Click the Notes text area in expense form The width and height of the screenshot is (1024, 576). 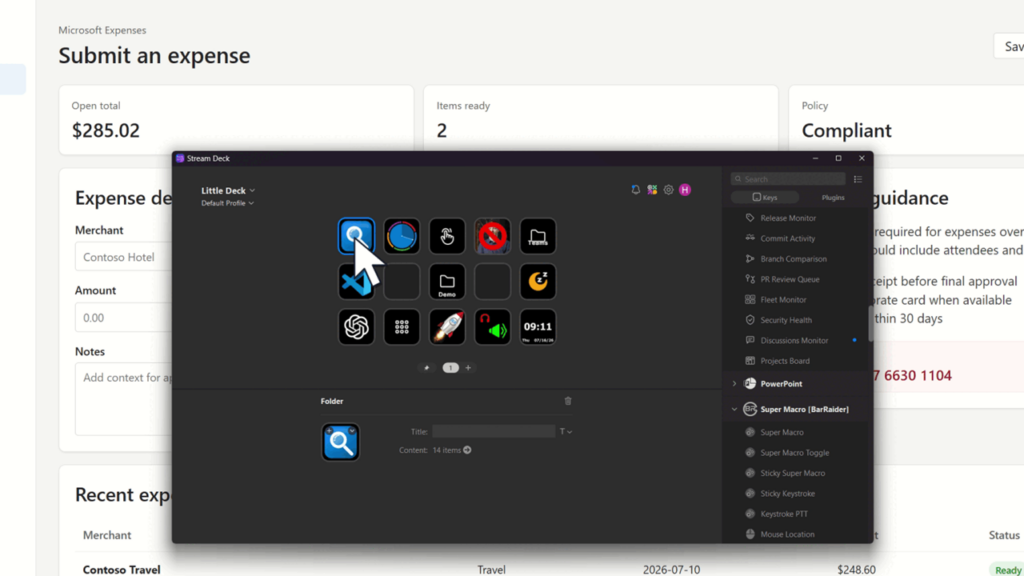[123, 400]
